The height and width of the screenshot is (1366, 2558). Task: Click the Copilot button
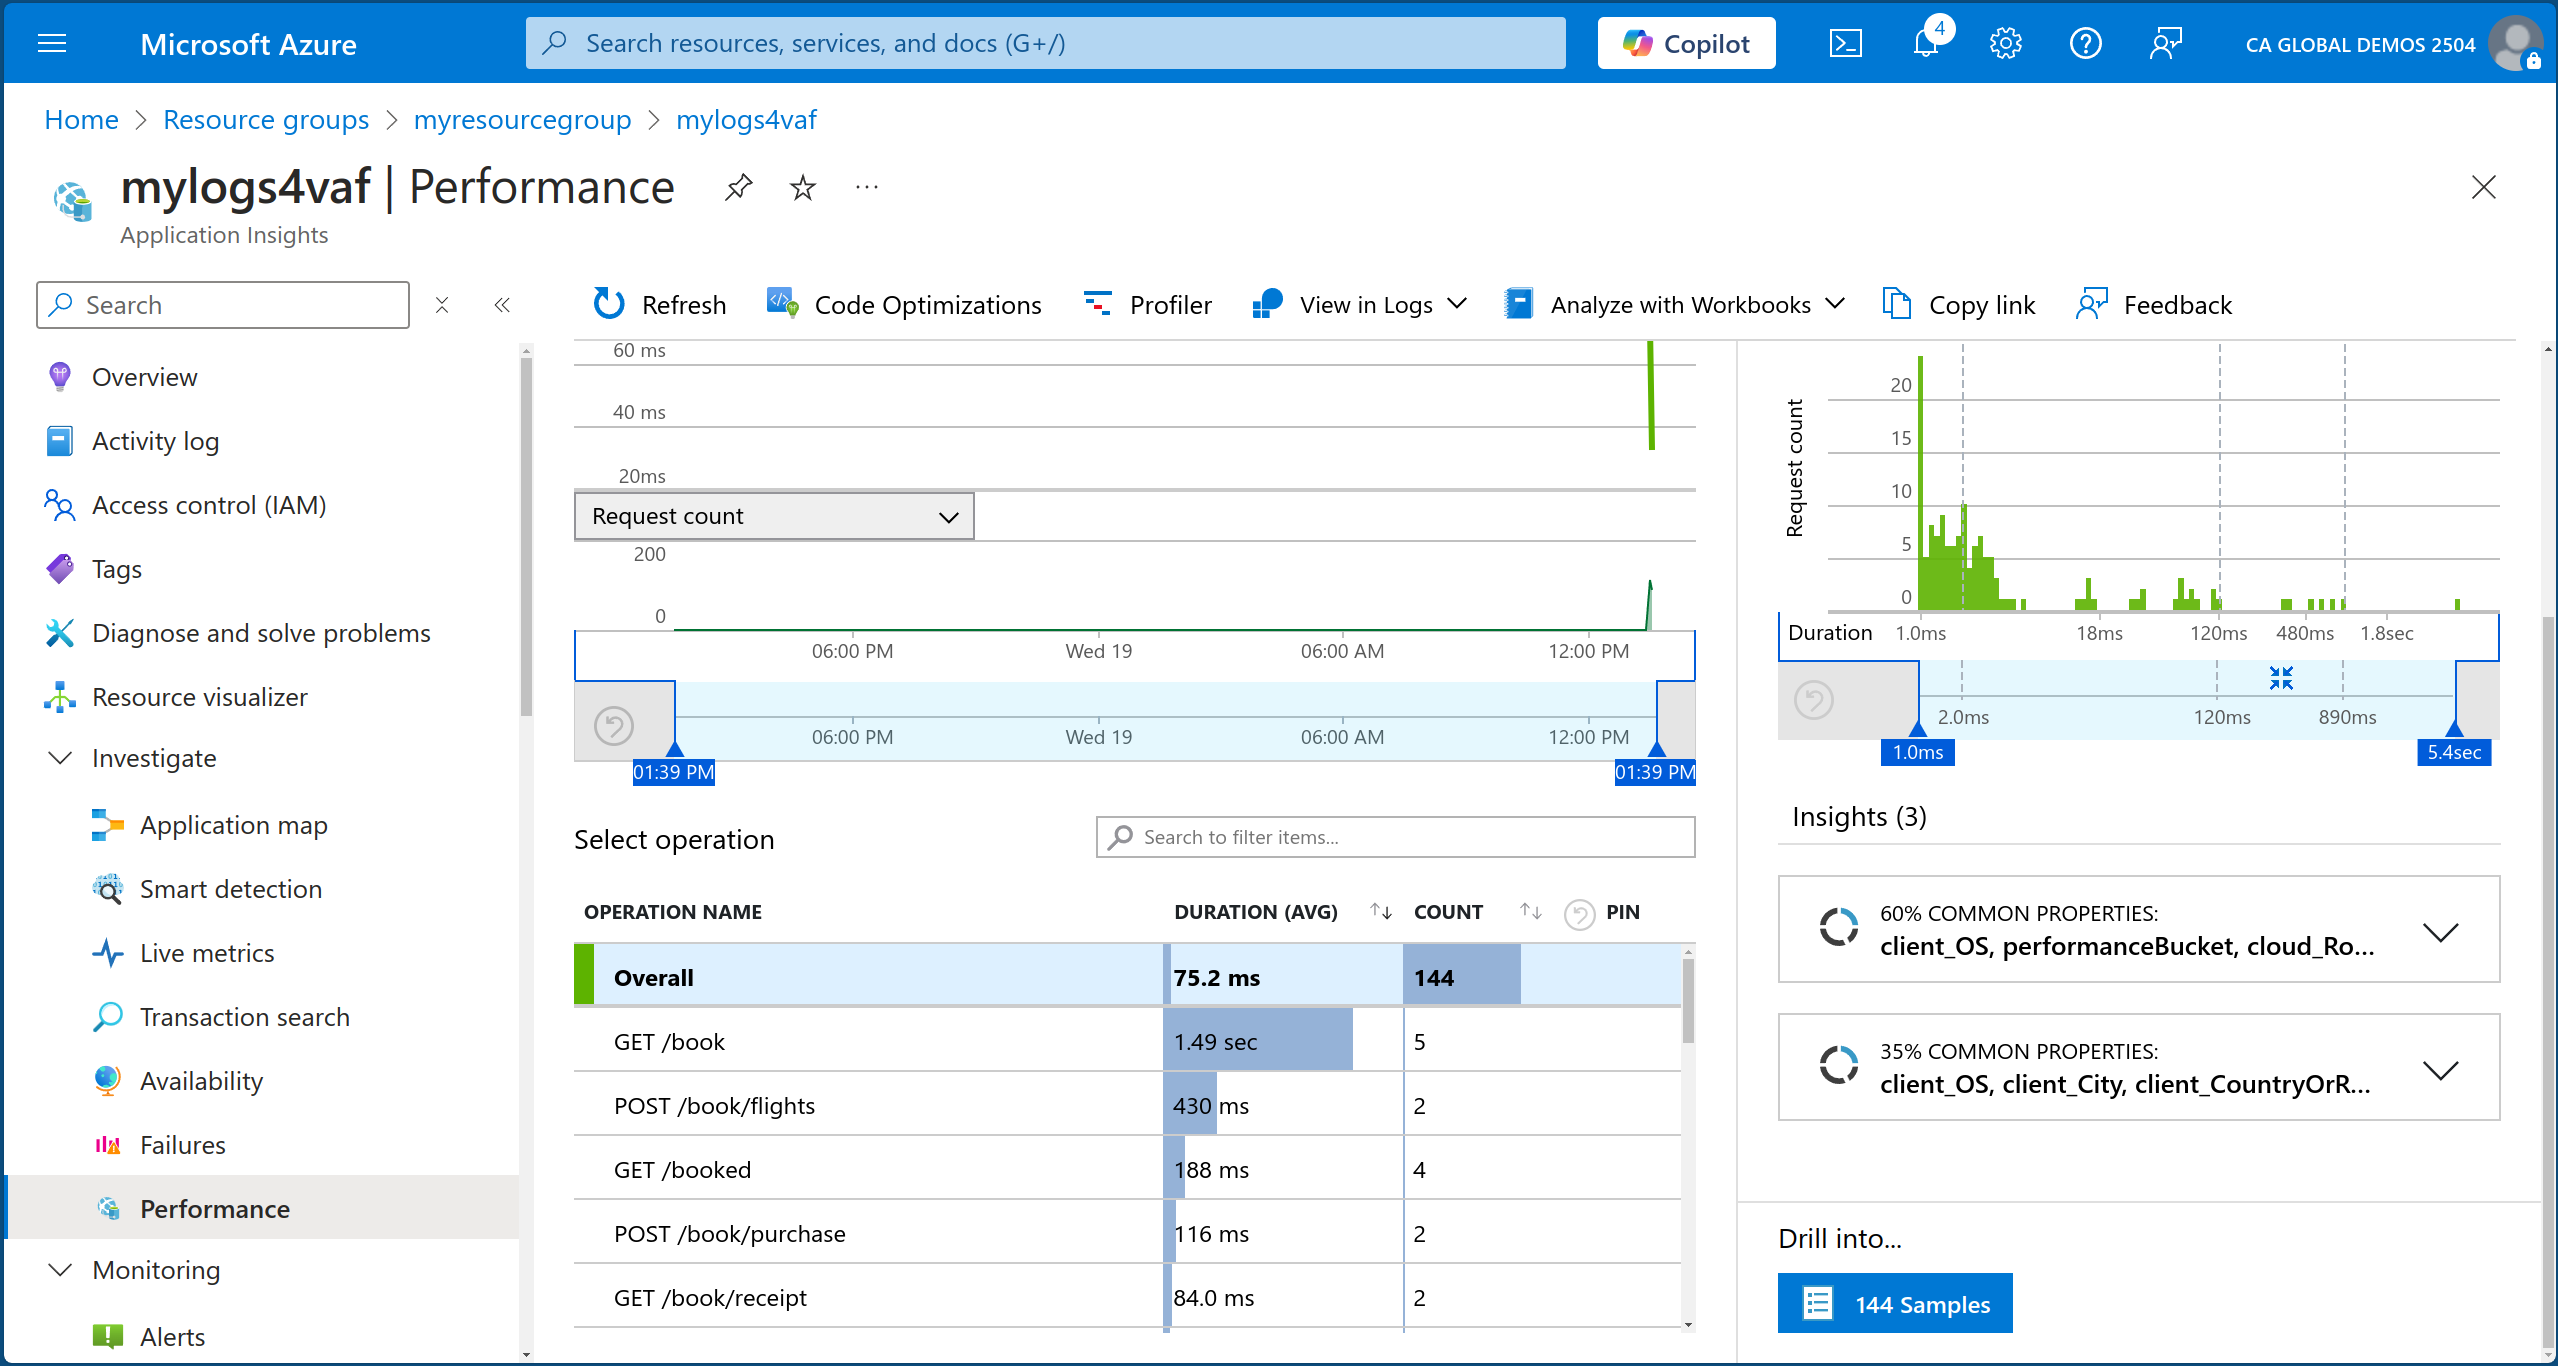tap(1686, 44)
